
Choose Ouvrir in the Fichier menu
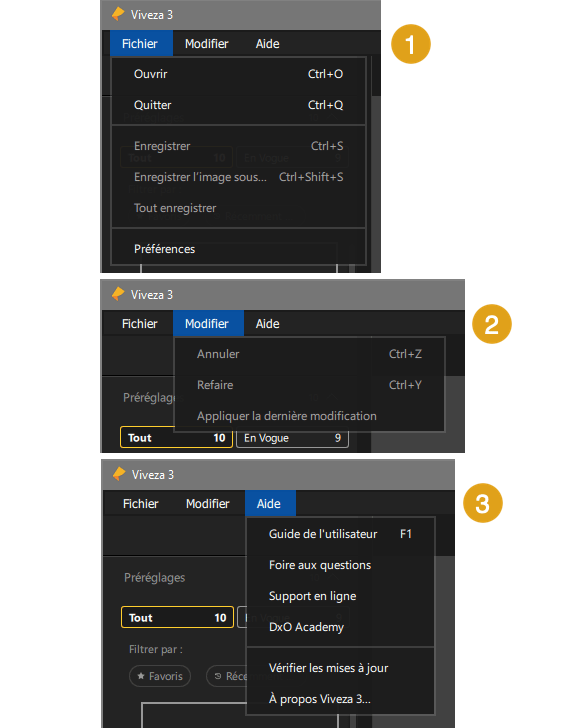point(239,74)
